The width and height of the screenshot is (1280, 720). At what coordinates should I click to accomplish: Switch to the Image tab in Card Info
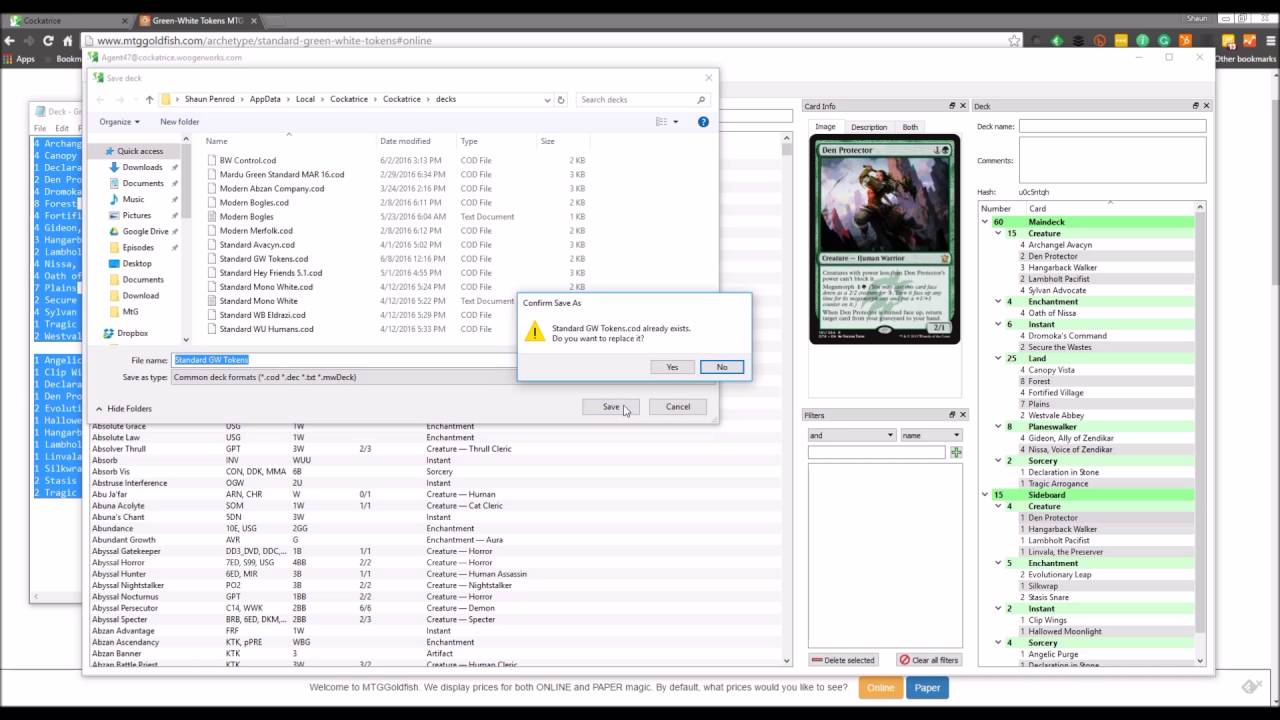825,127
